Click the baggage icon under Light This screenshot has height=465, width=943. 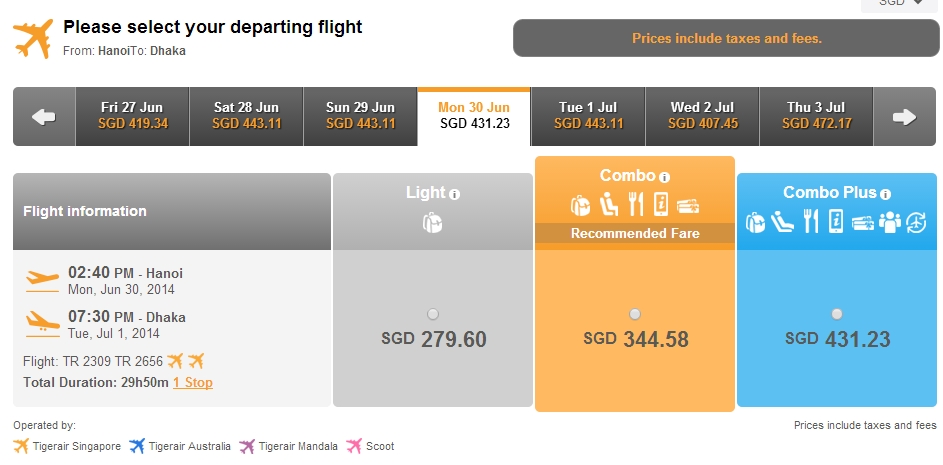pyautogui.click(x=432, y=223)
